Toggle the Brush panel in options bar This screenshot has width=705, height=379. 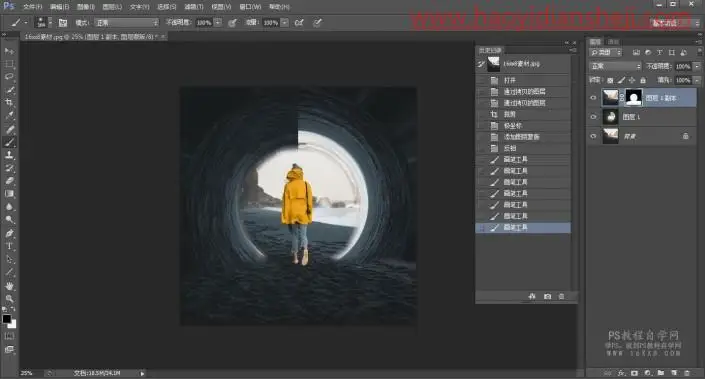62,23
